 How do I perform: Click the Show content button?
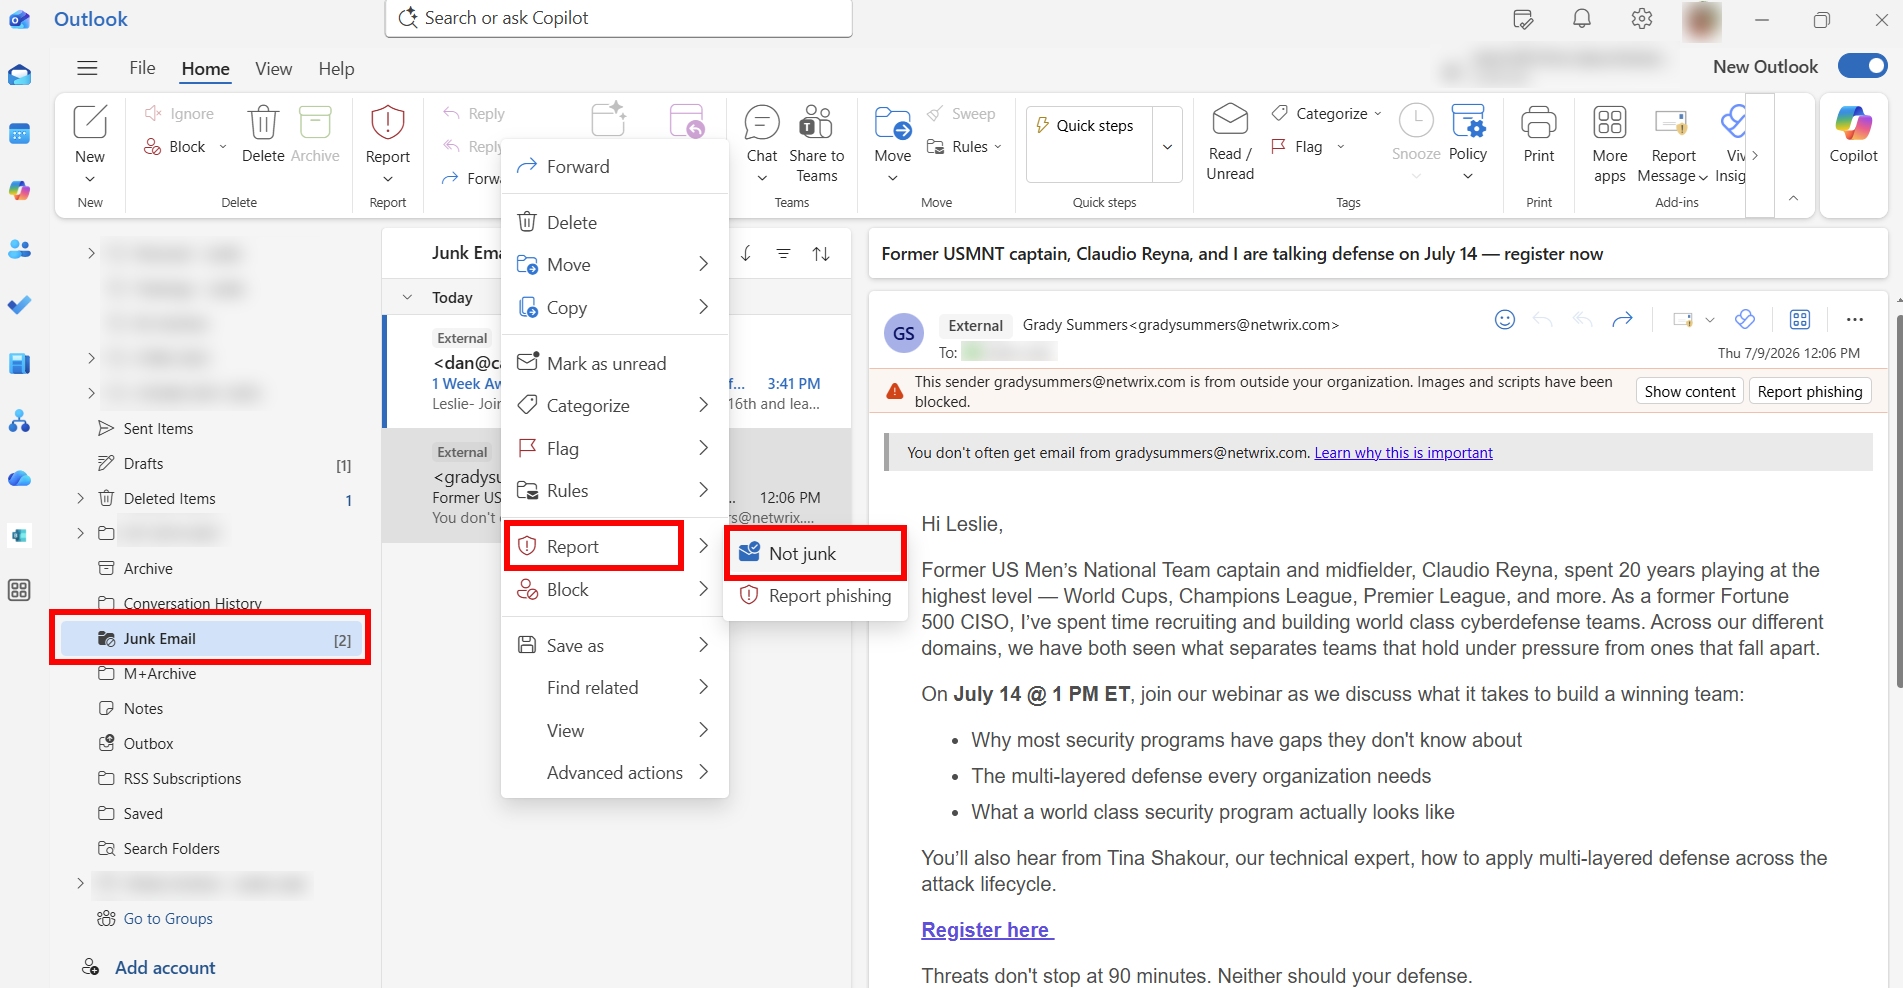coord(1690,391)
